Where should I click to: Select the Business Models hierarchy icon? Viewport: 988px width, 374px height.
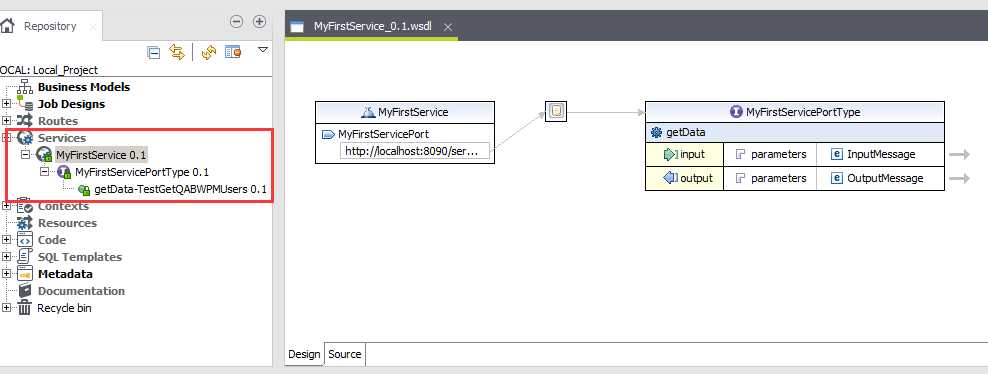25,87
